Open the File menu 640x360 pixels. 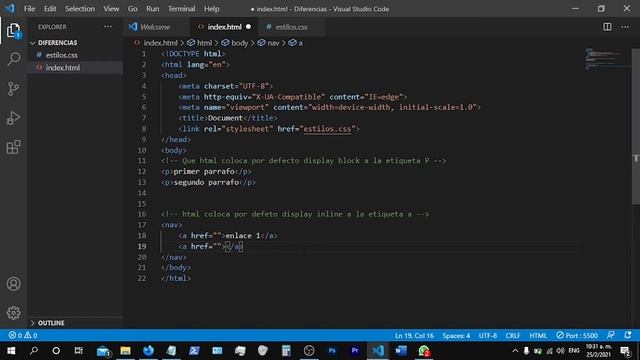[29, 9]
